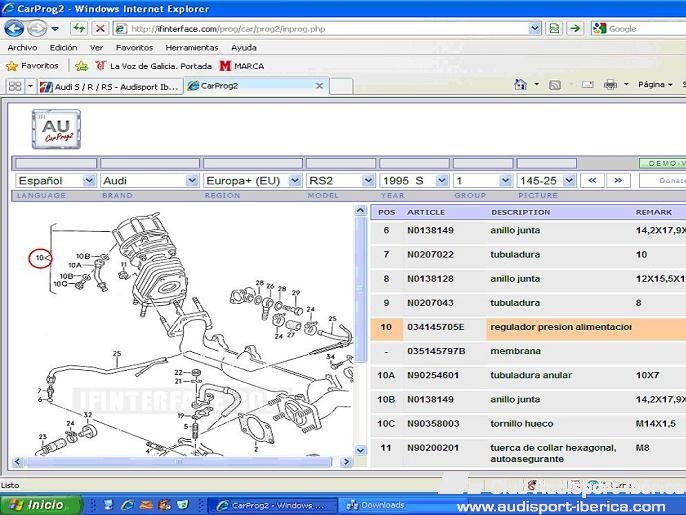Click the green Go arrow button
686x515 pixels.
[x=575, y=29]
